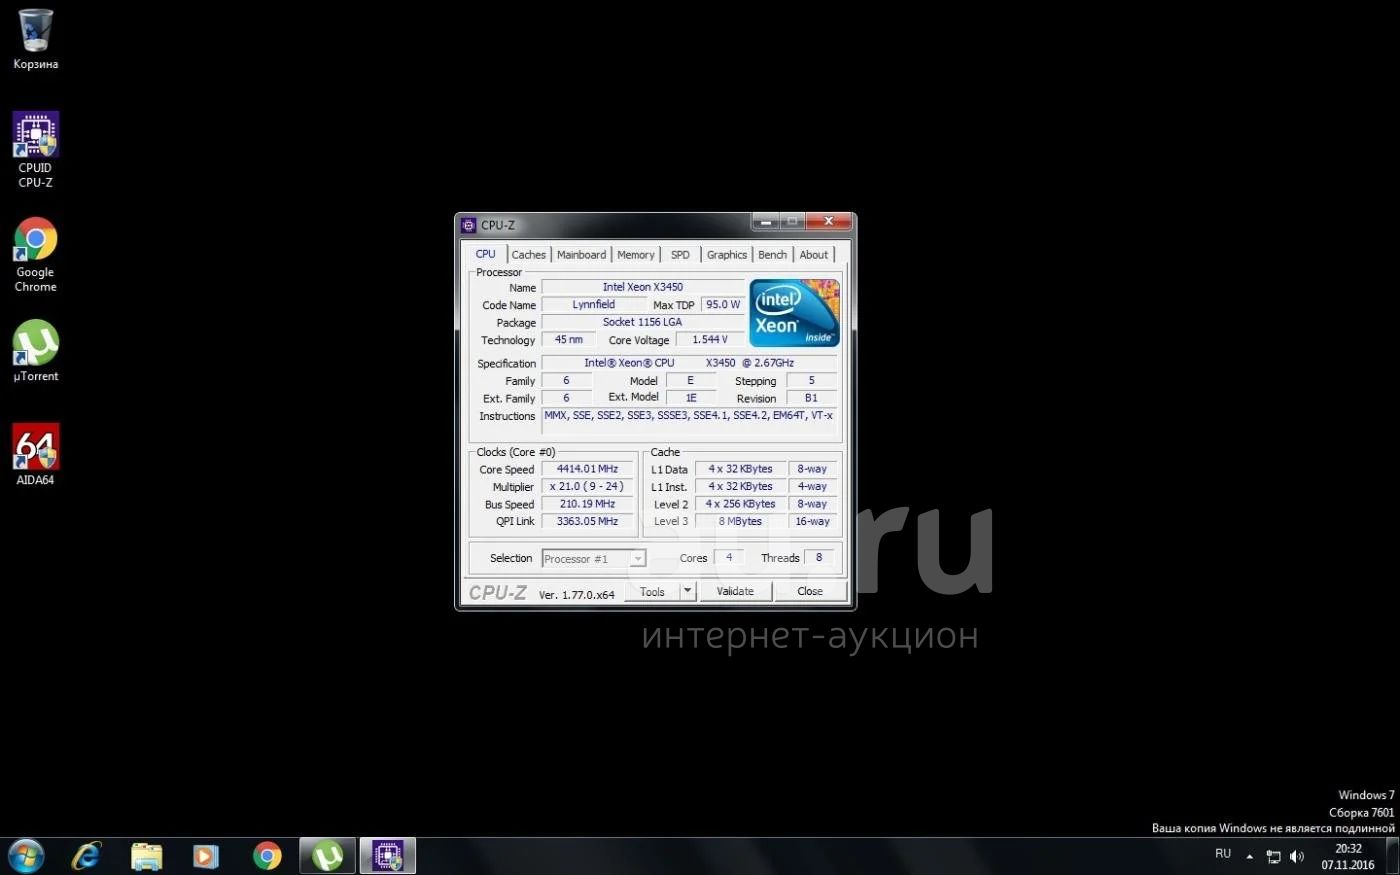Click the Tools button
Viewport: 1400px width, 875px height.
652,592
